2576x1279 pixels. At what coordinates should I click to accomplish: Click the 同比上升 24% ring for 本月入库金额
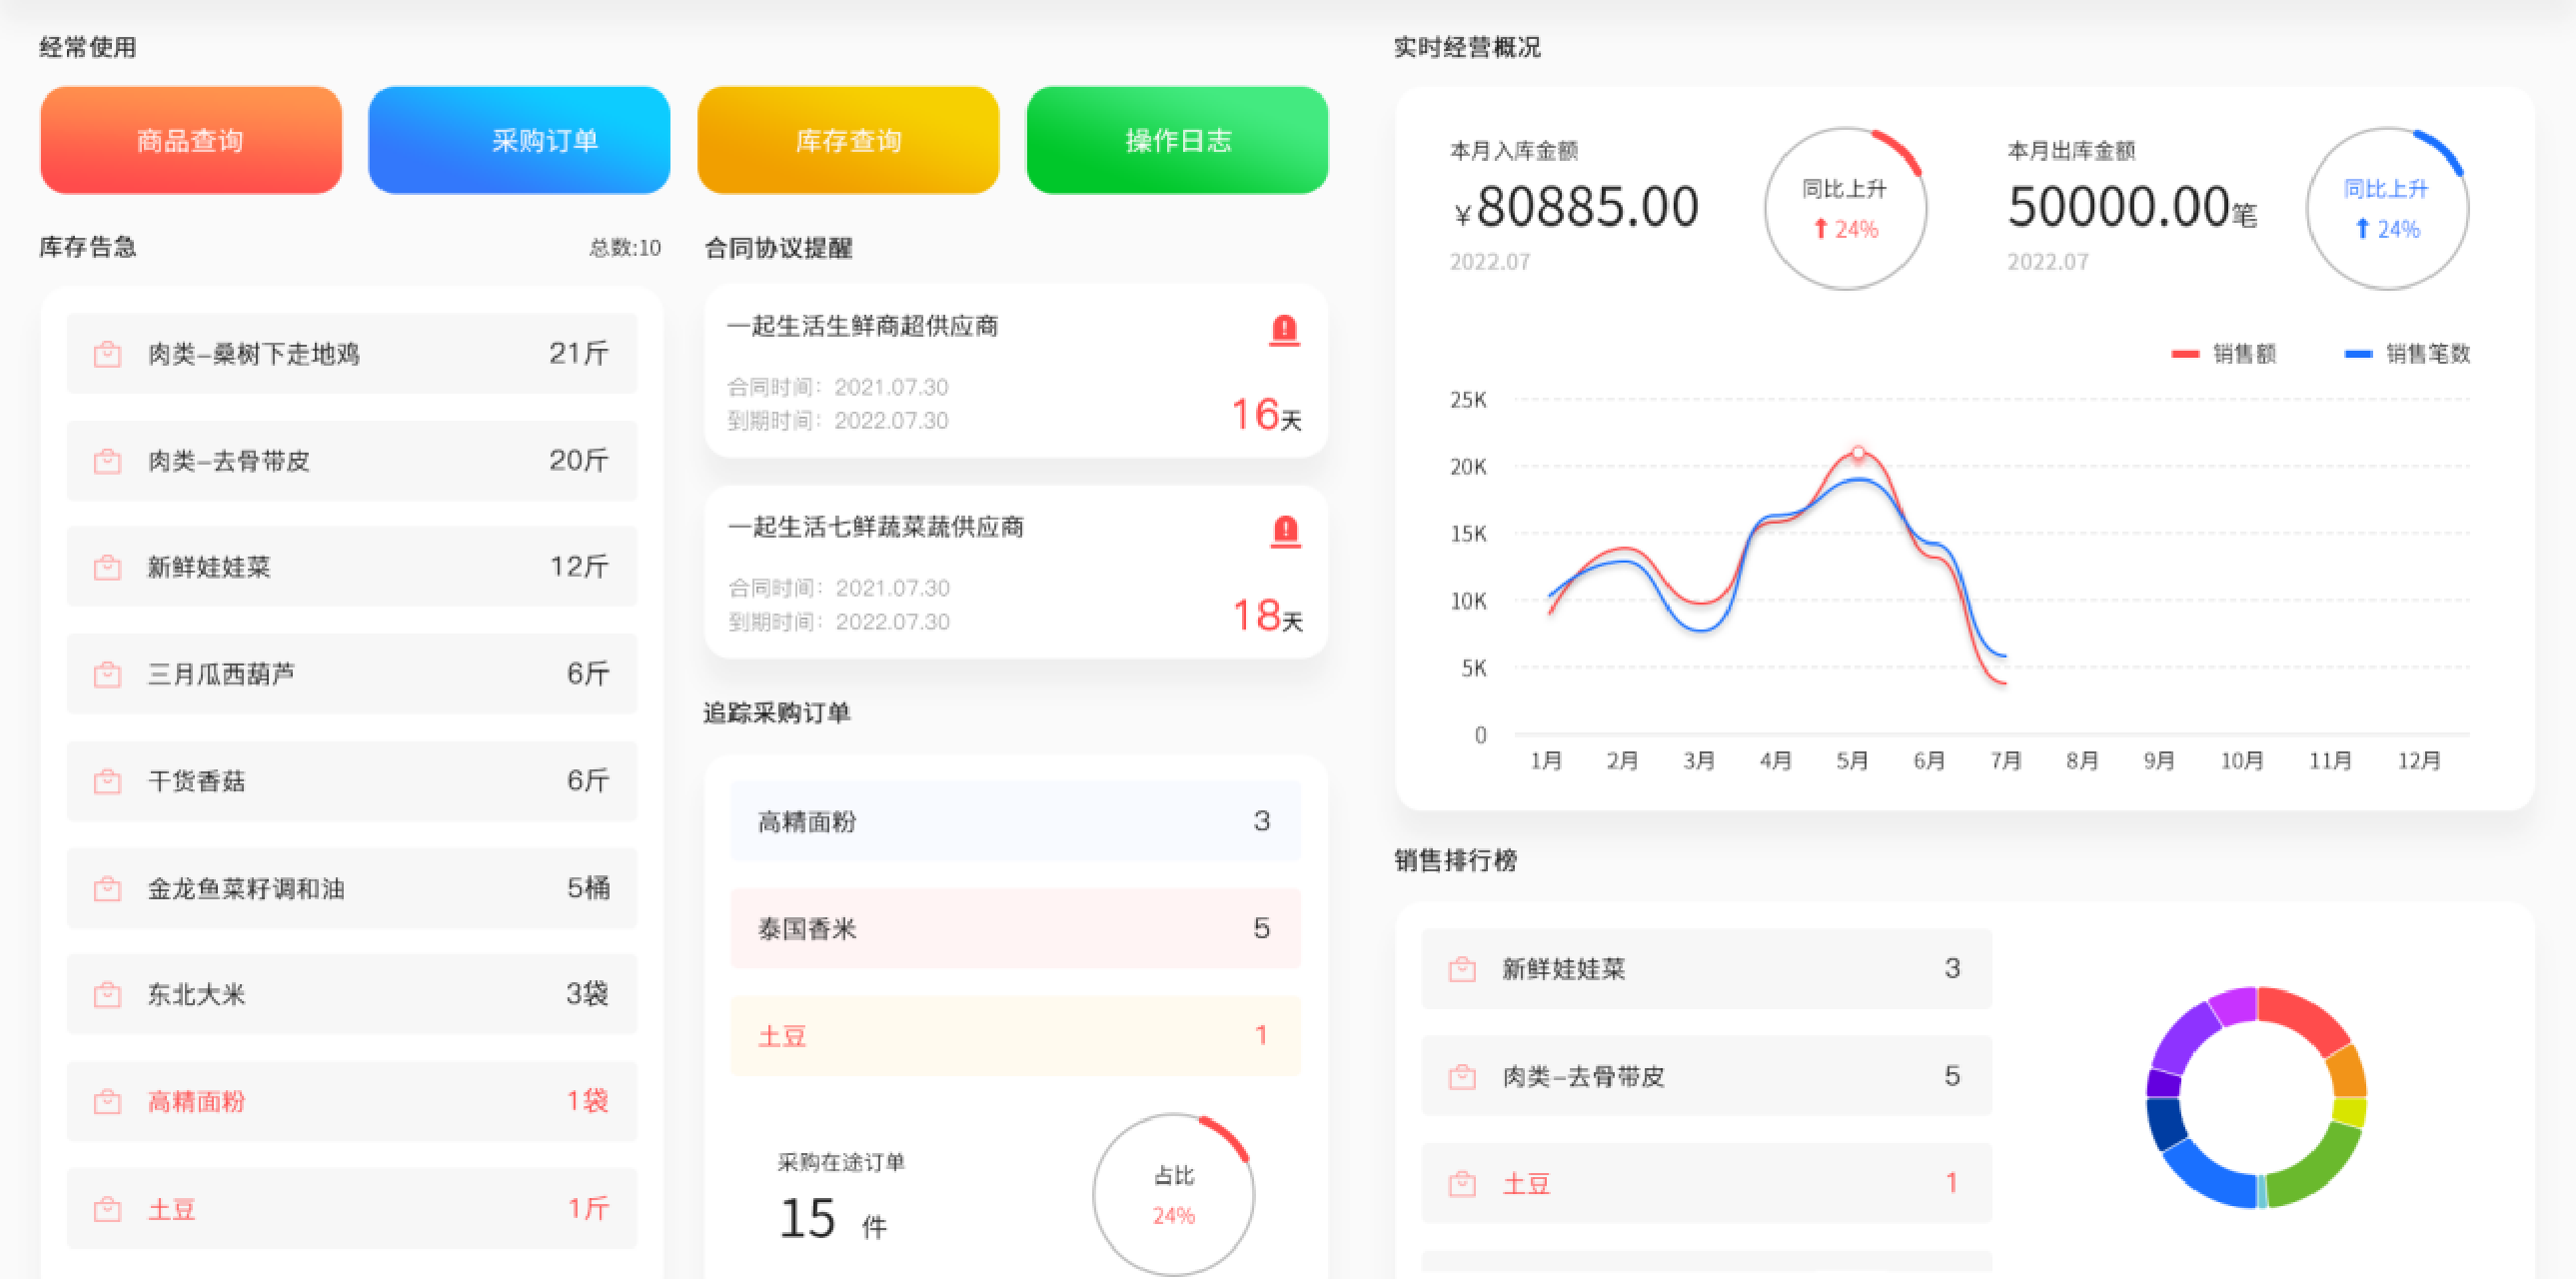pyautogui.click(x=1845, y=208)
